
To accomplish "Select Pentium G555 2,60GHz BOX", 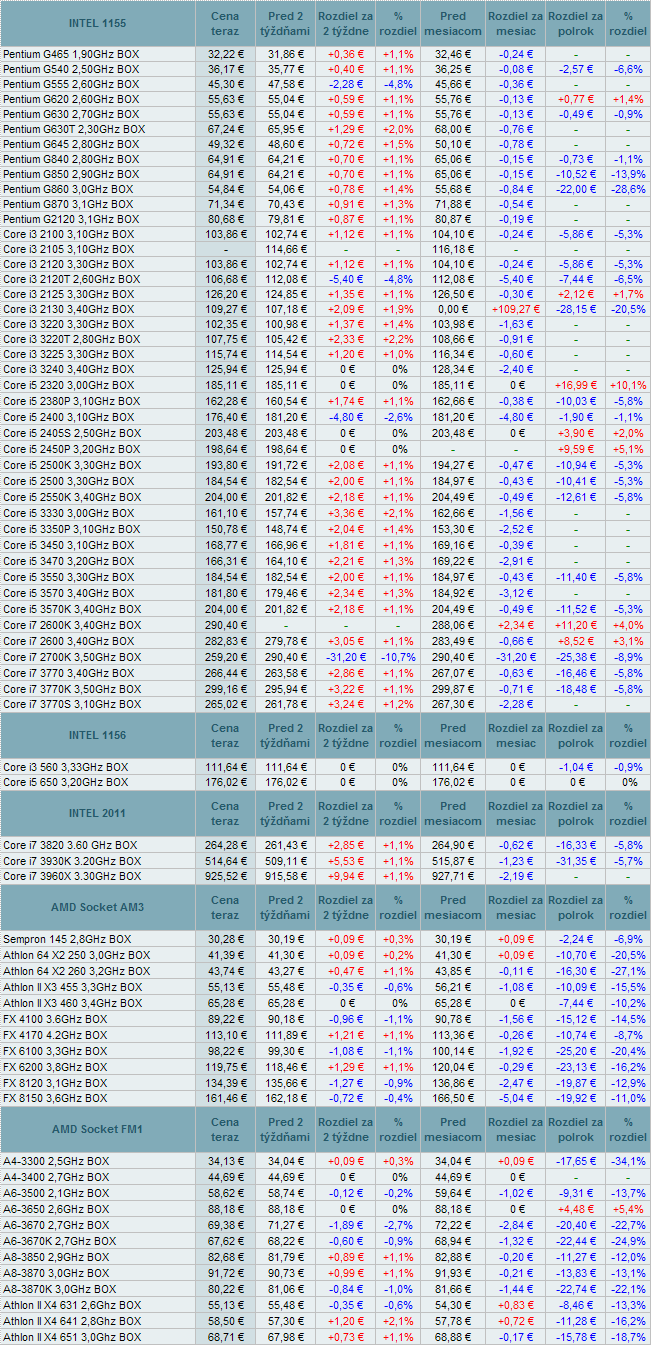I will pyautogui.click(x=71, y=84).
